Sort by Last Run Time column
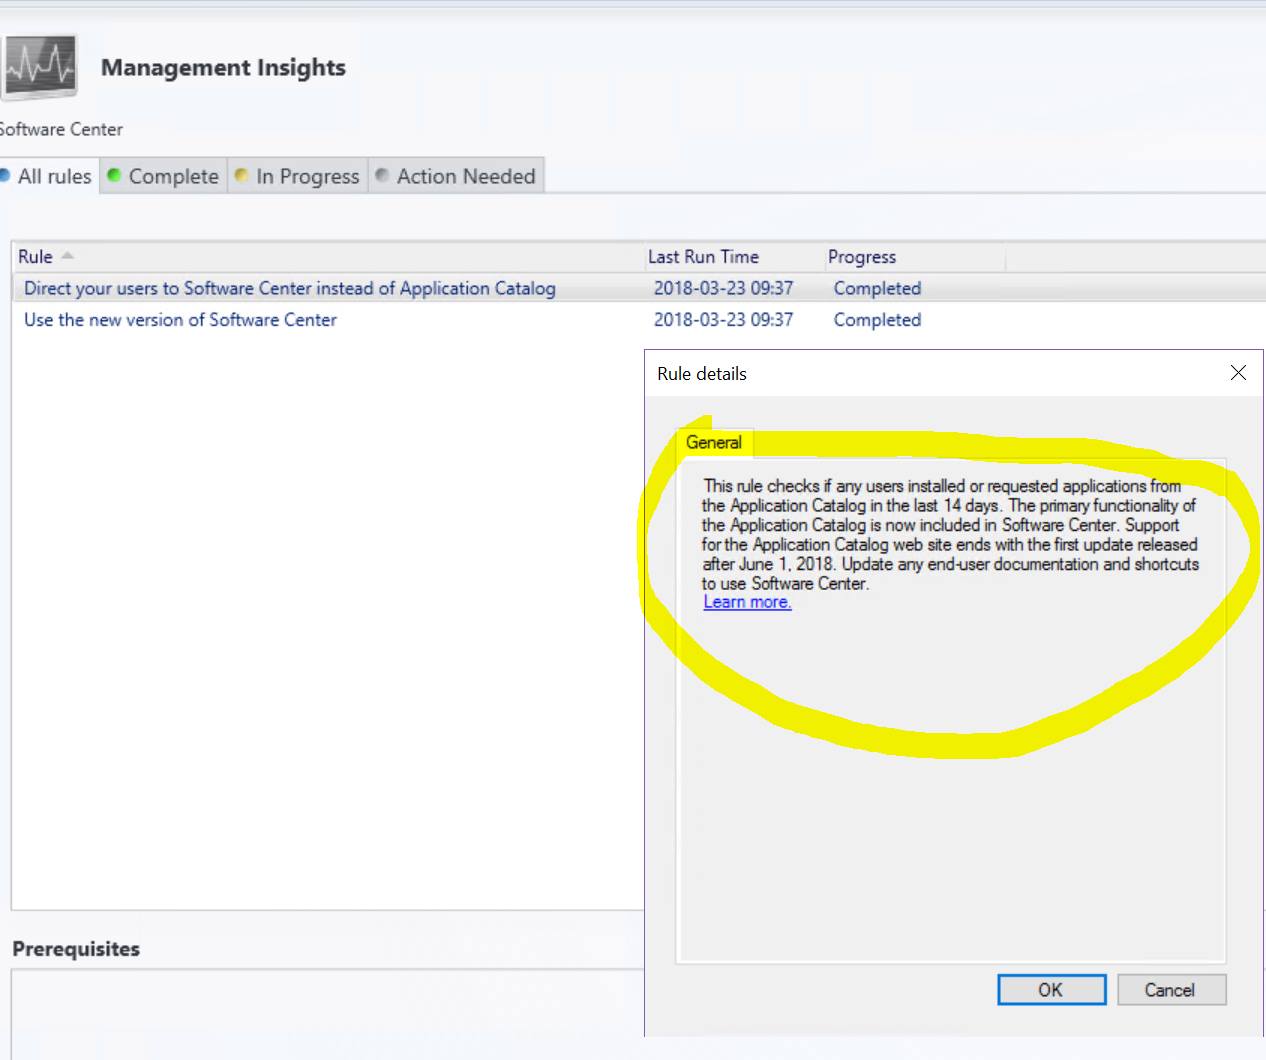 point(733,257)
